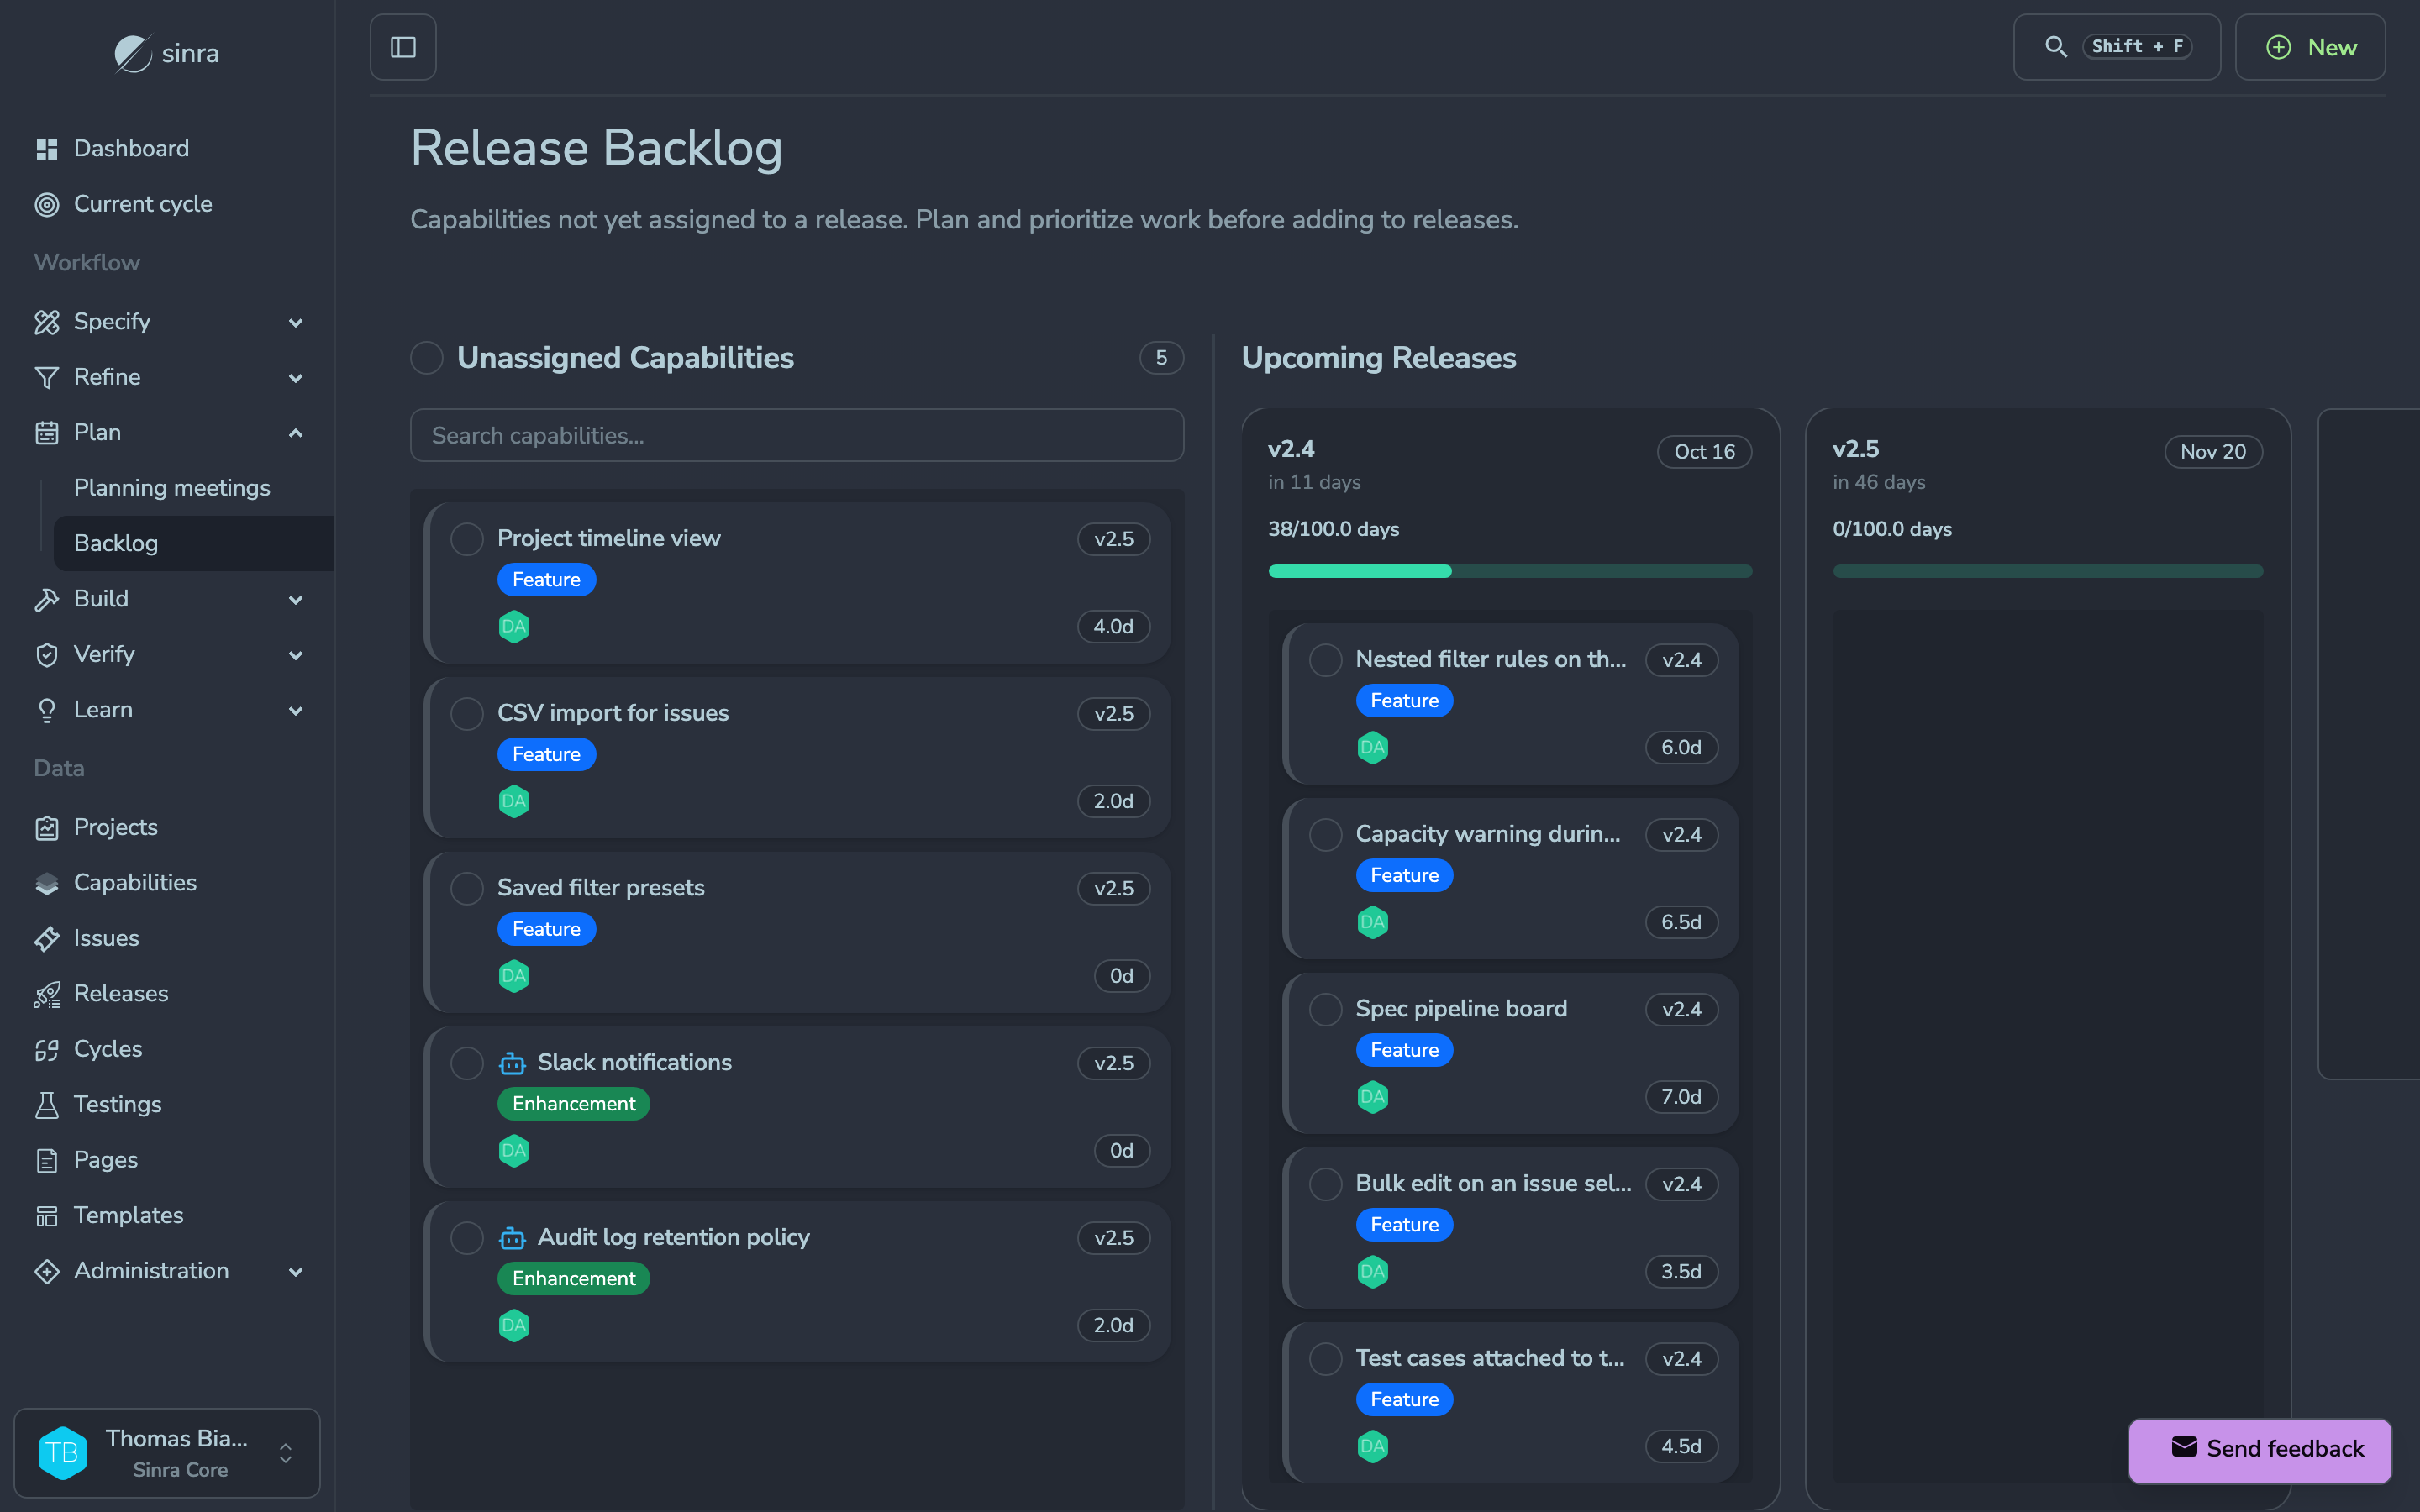2420x1512 pixels.
Task: Click the TB user avatar
Action: point(62,1453)
